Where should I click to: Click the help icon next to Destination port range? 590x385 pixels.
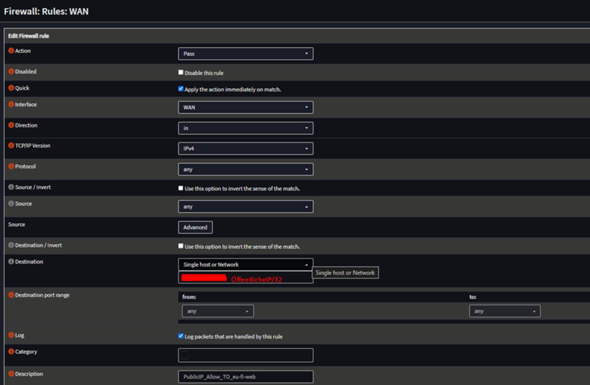11,295
